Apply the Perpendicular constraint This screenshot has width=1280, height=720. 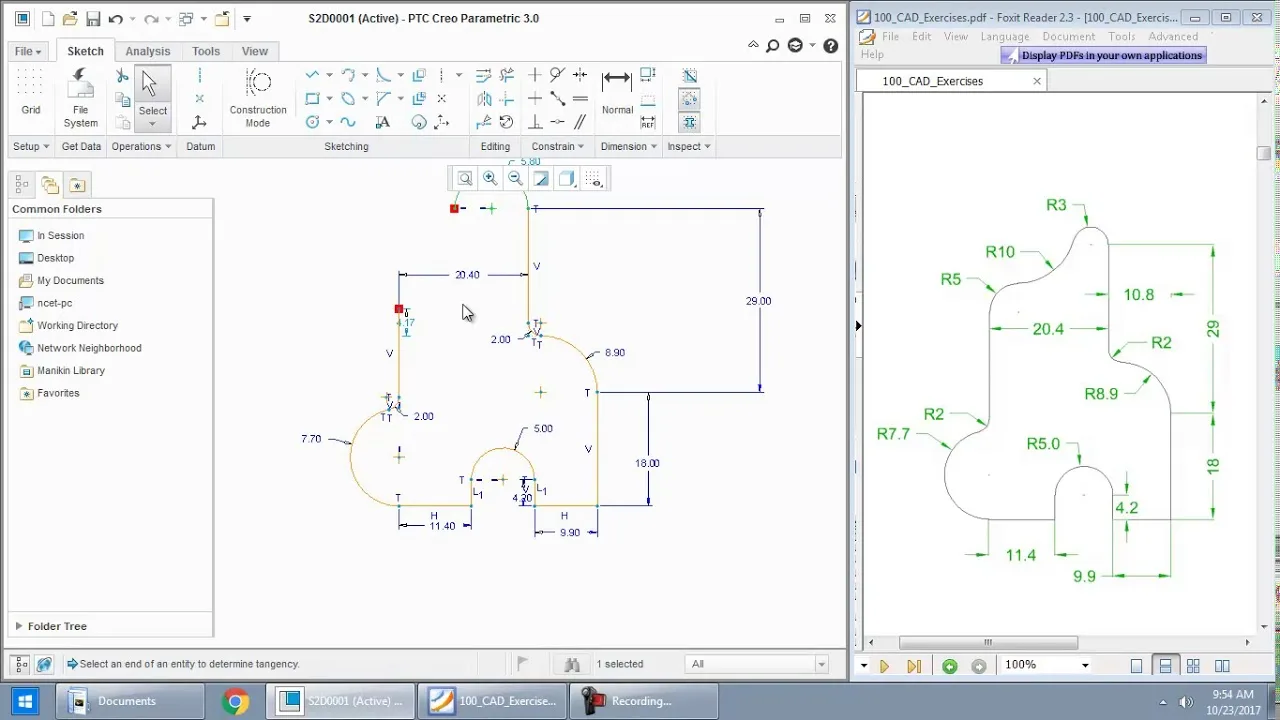(535, 122)
